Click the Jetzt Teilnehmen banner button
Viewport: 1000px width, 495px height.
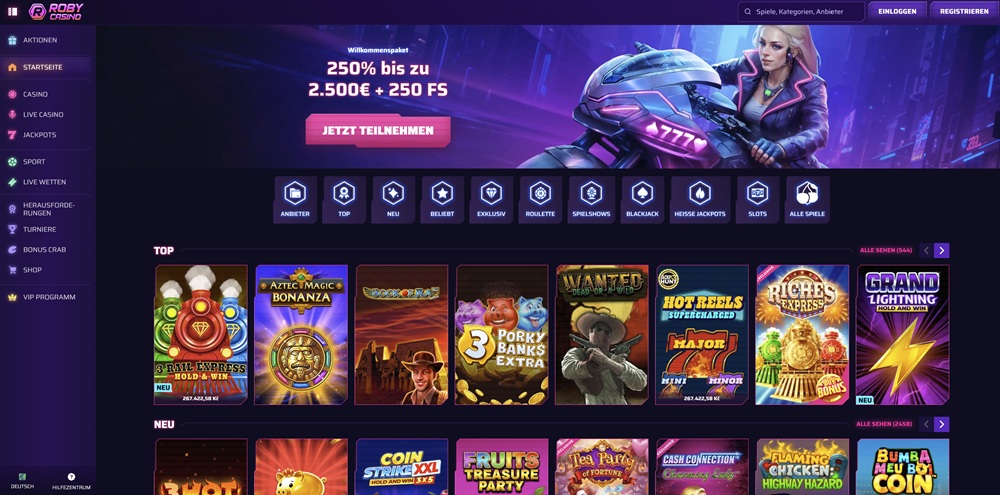click(378, 131)
